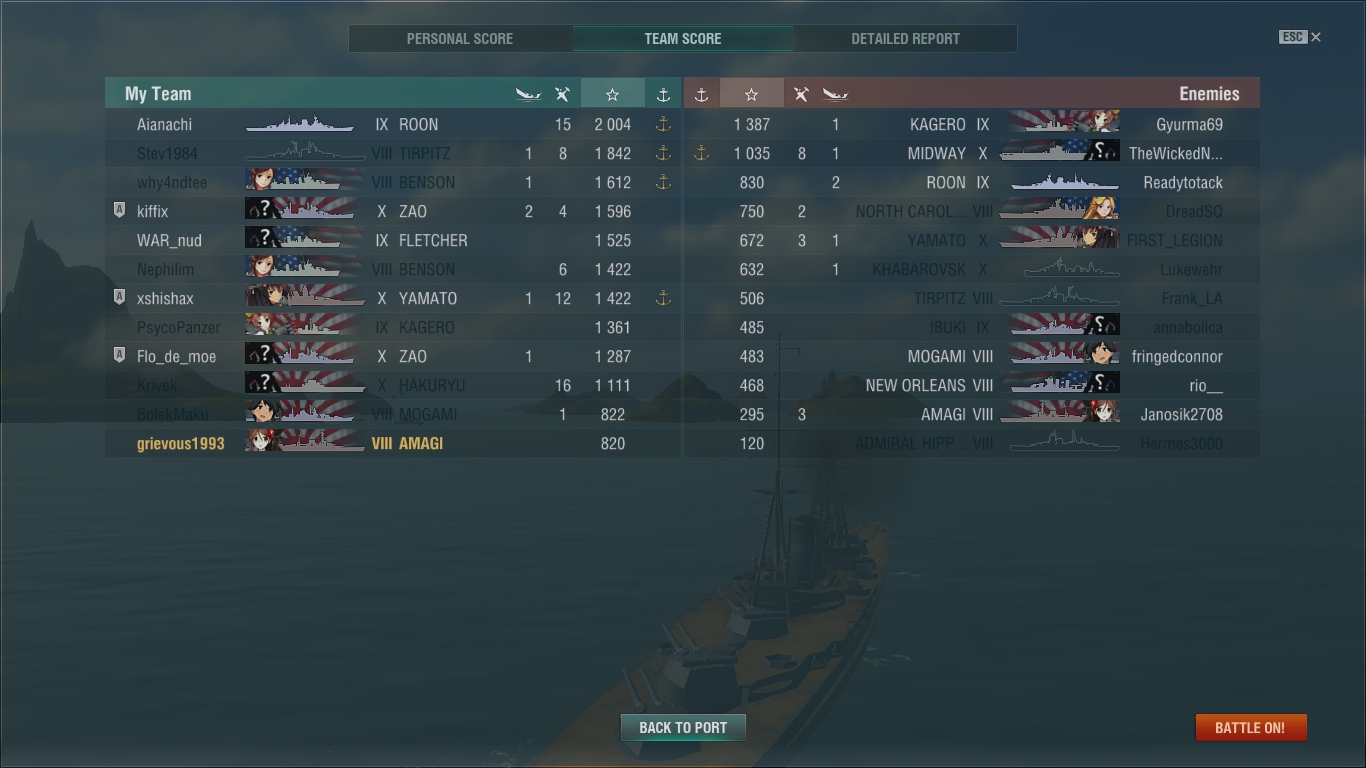Return with Back to Port button

point(683,727)
